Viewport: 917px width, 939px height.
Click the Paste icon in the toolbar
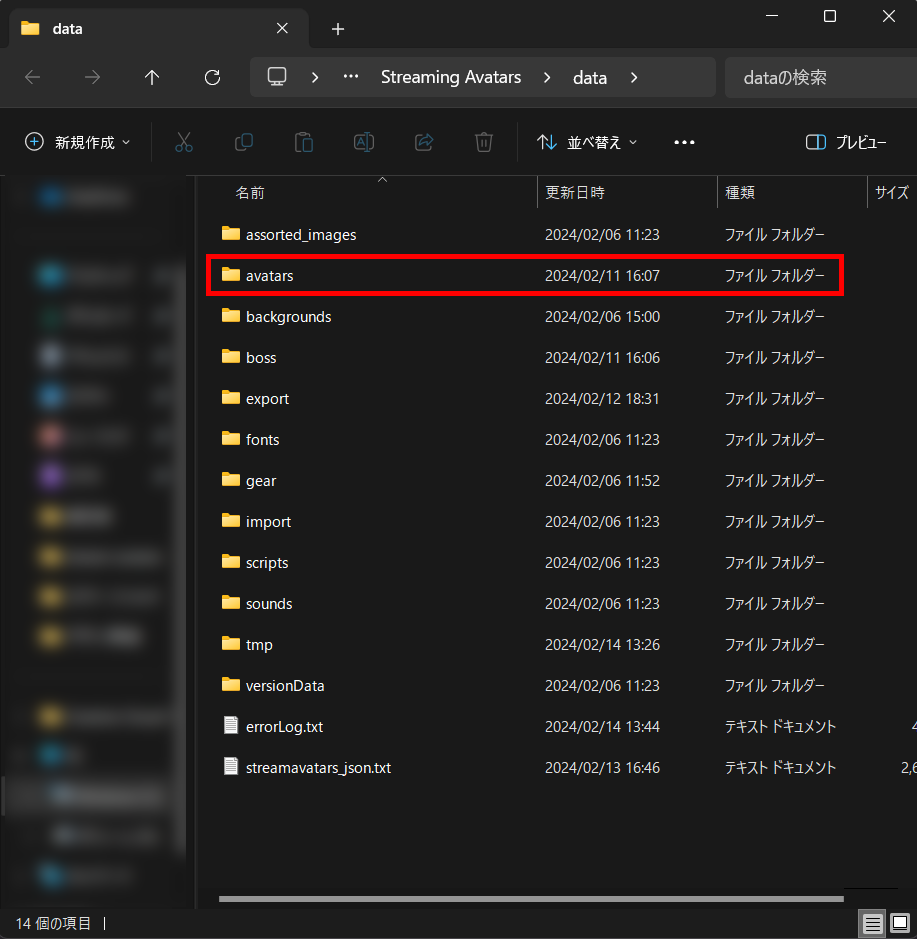click(304, 142)
